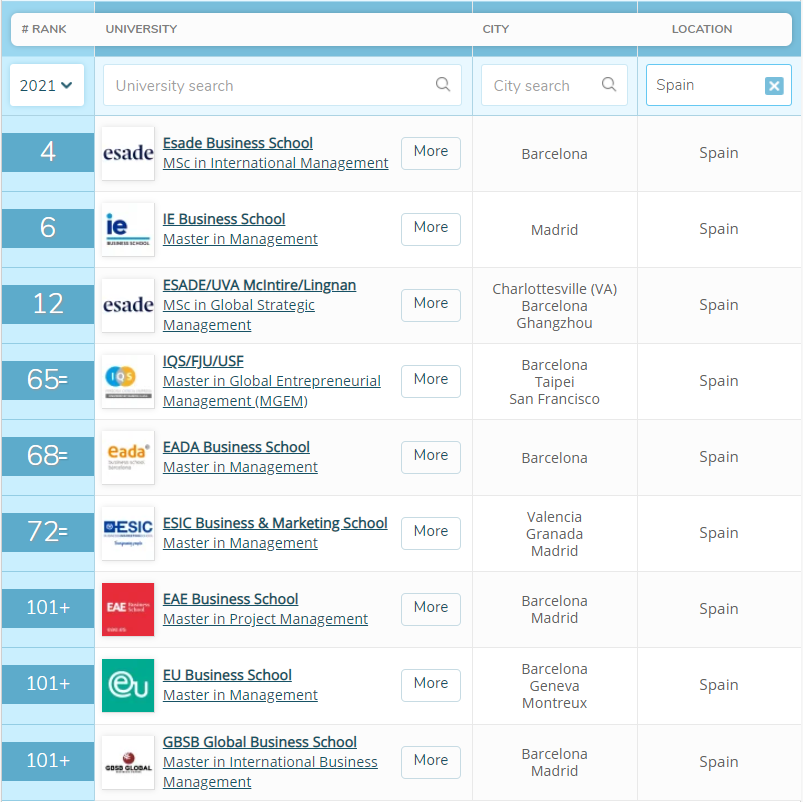Open EADA Business School link
Viewport: 803px width, 803px height.
[236, 447]
